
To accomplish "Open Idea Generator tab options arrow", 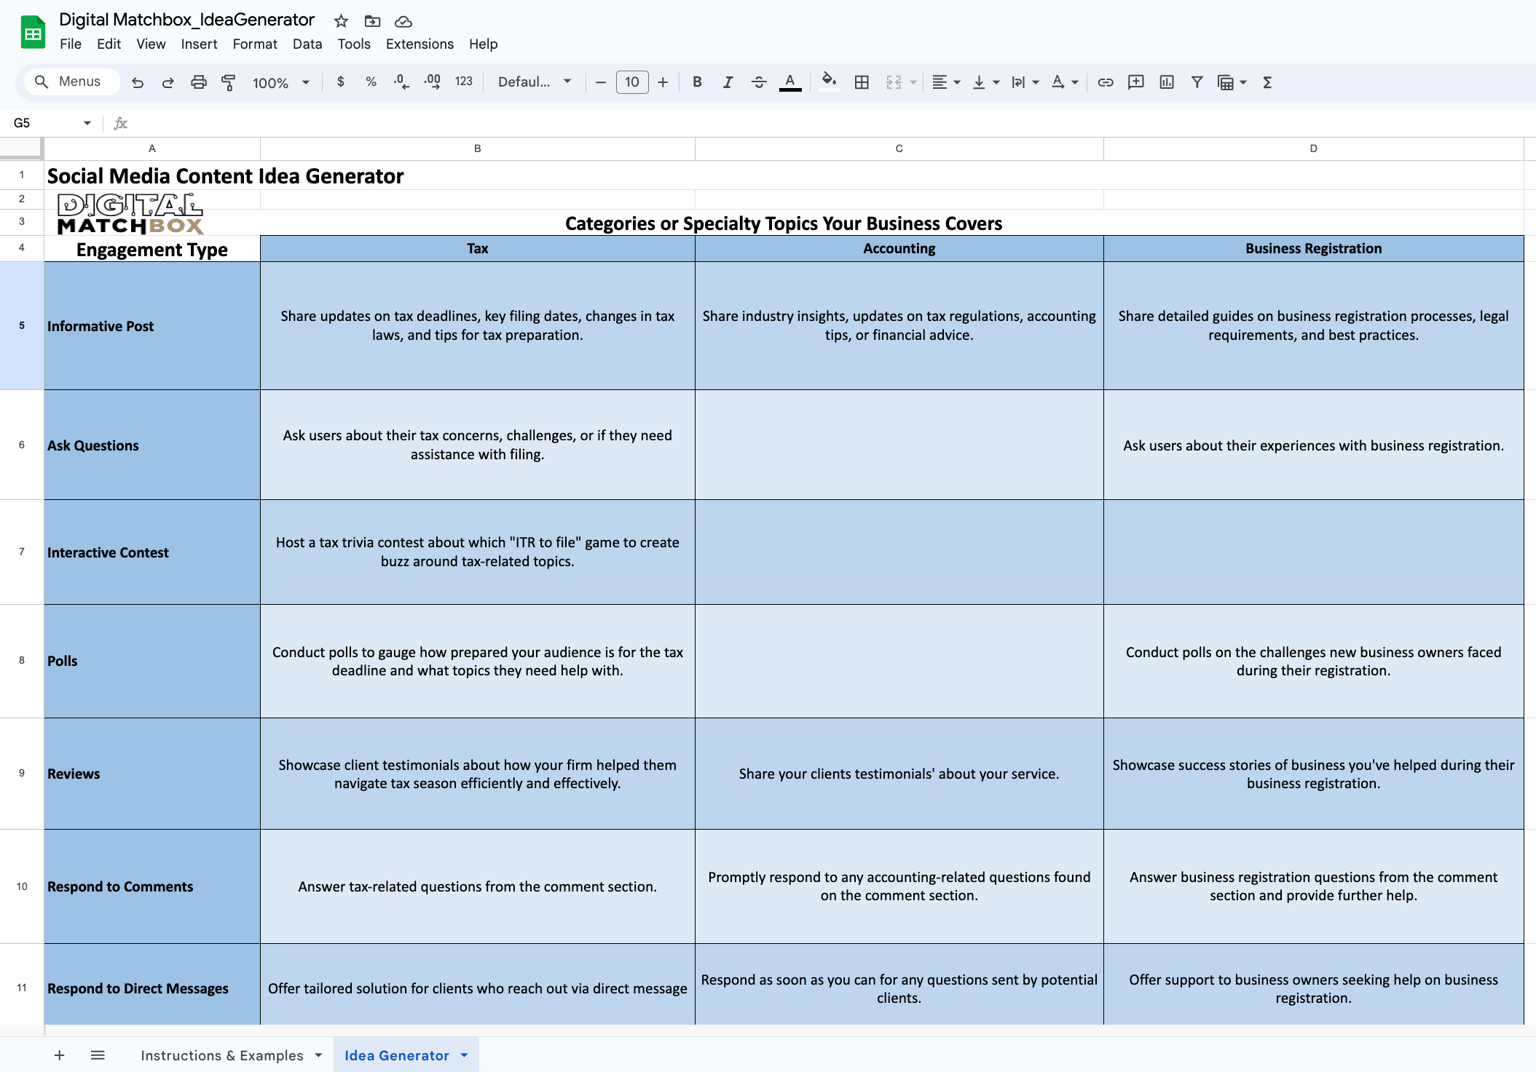I will 464,1055.
